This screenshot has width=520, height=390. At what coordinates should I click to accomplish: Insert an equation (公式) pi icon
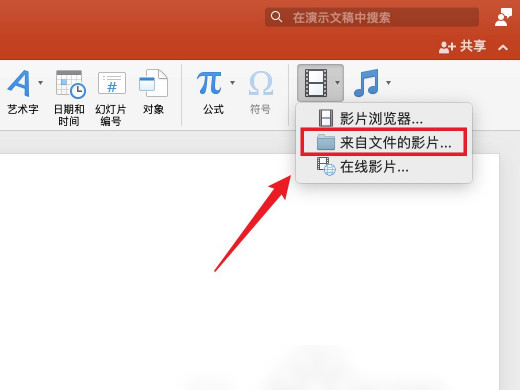point(209,83)
